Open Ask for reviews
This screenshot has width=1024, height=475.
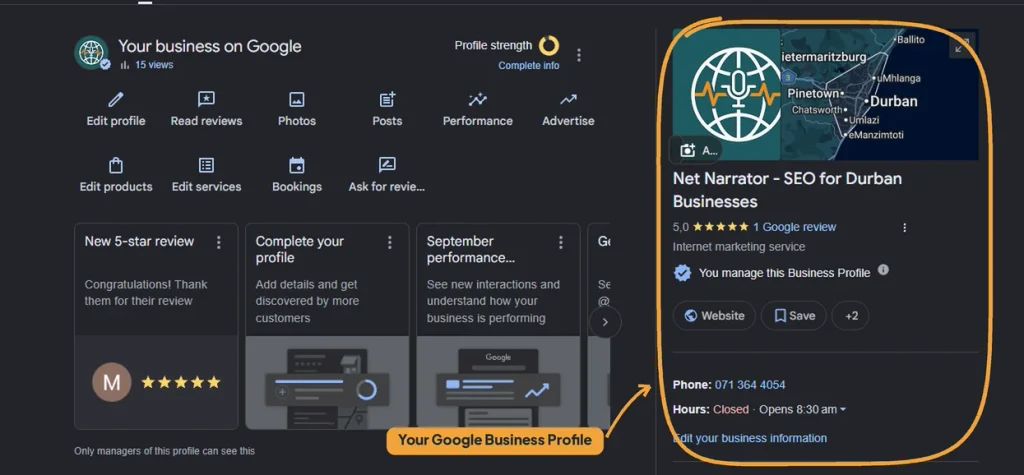click(387, 175)
